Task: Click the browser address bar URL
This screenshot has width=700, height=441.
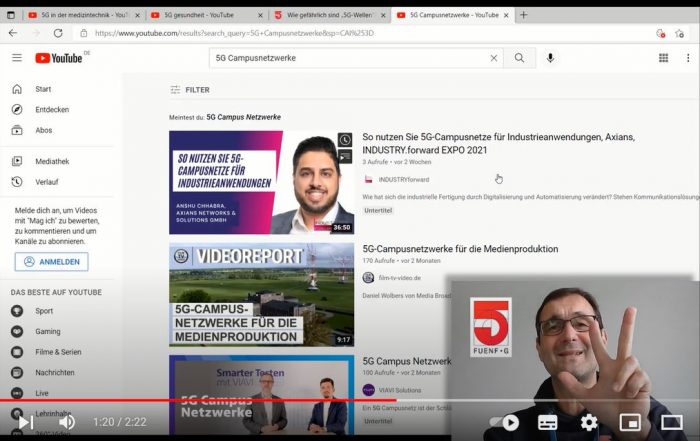Action: [x=234, y=33]
